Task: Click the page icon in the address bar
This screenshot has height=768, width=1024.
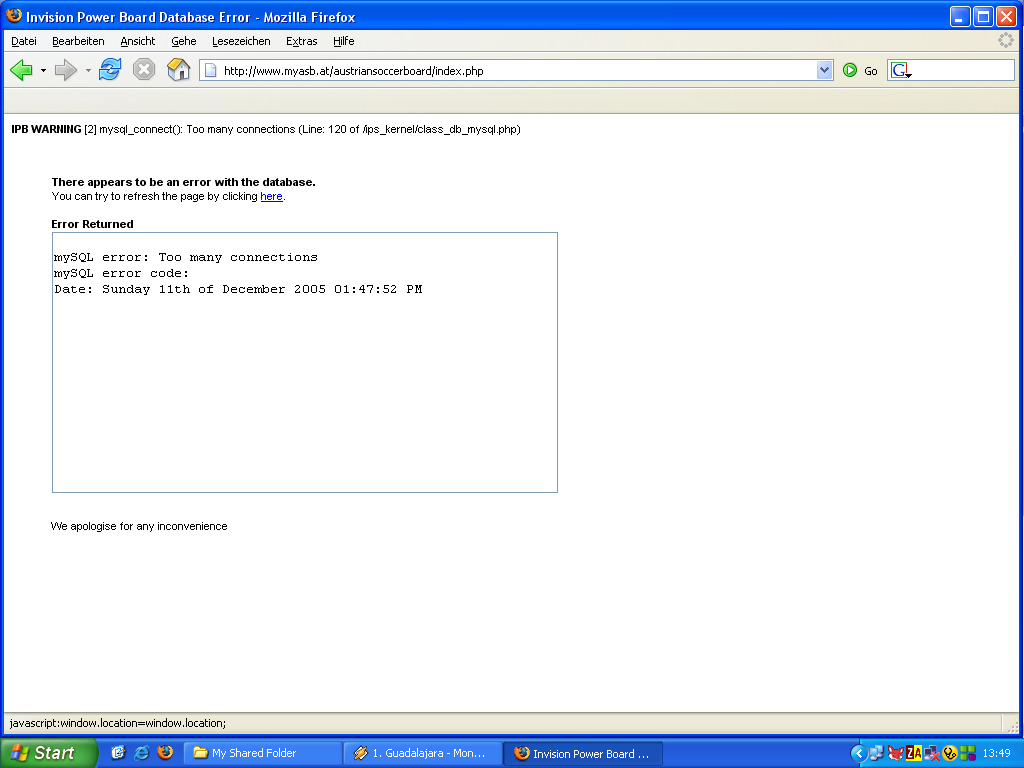Action: coord(210,71)
